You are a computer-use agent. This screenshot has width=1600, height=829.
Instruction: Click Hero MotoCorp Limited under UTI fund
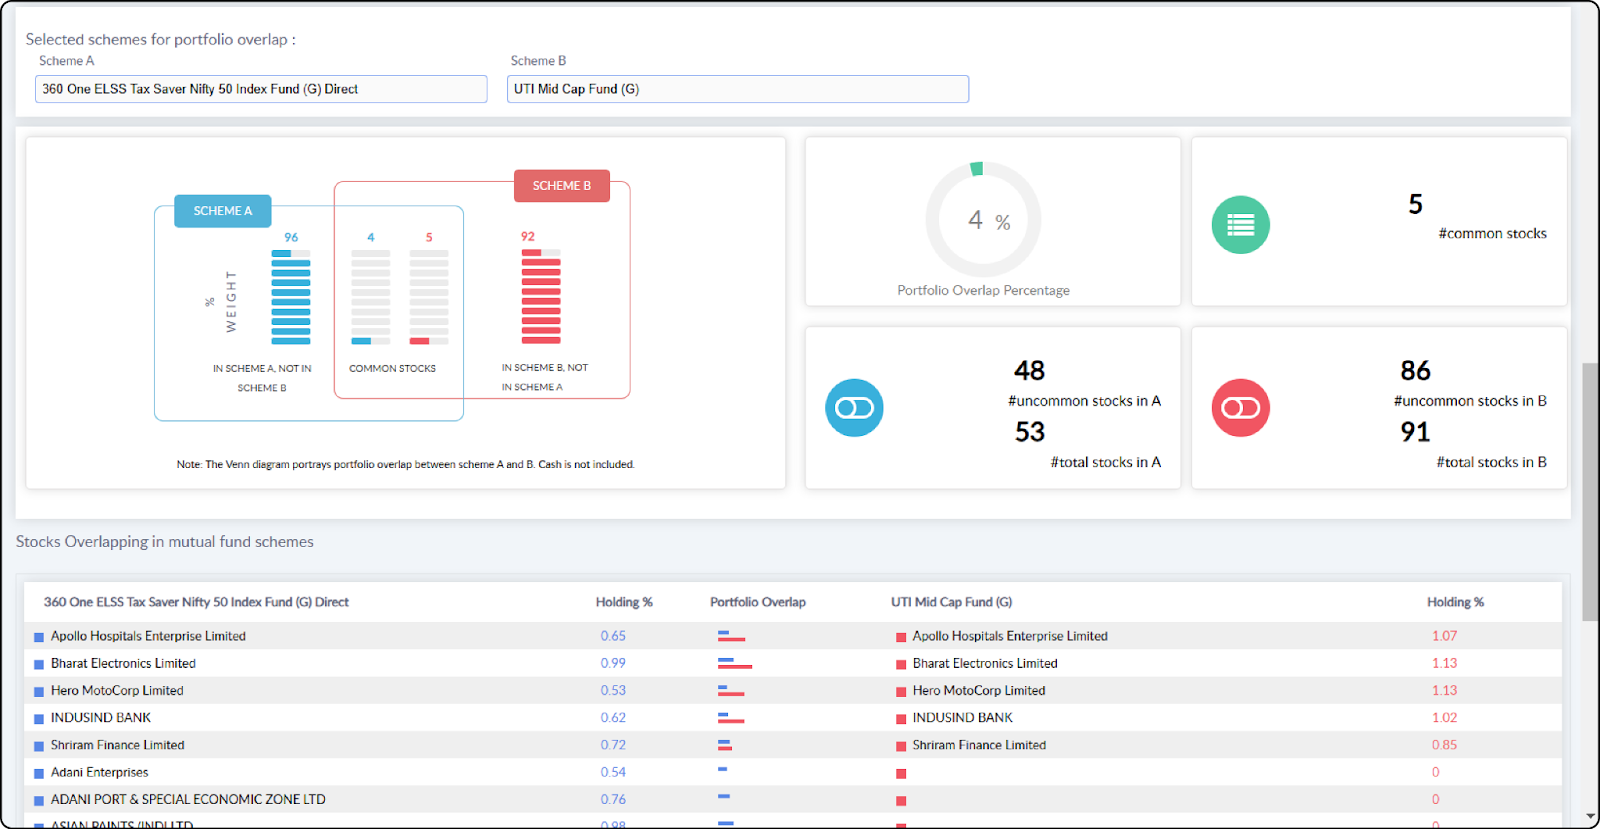(x=979, y=691)
